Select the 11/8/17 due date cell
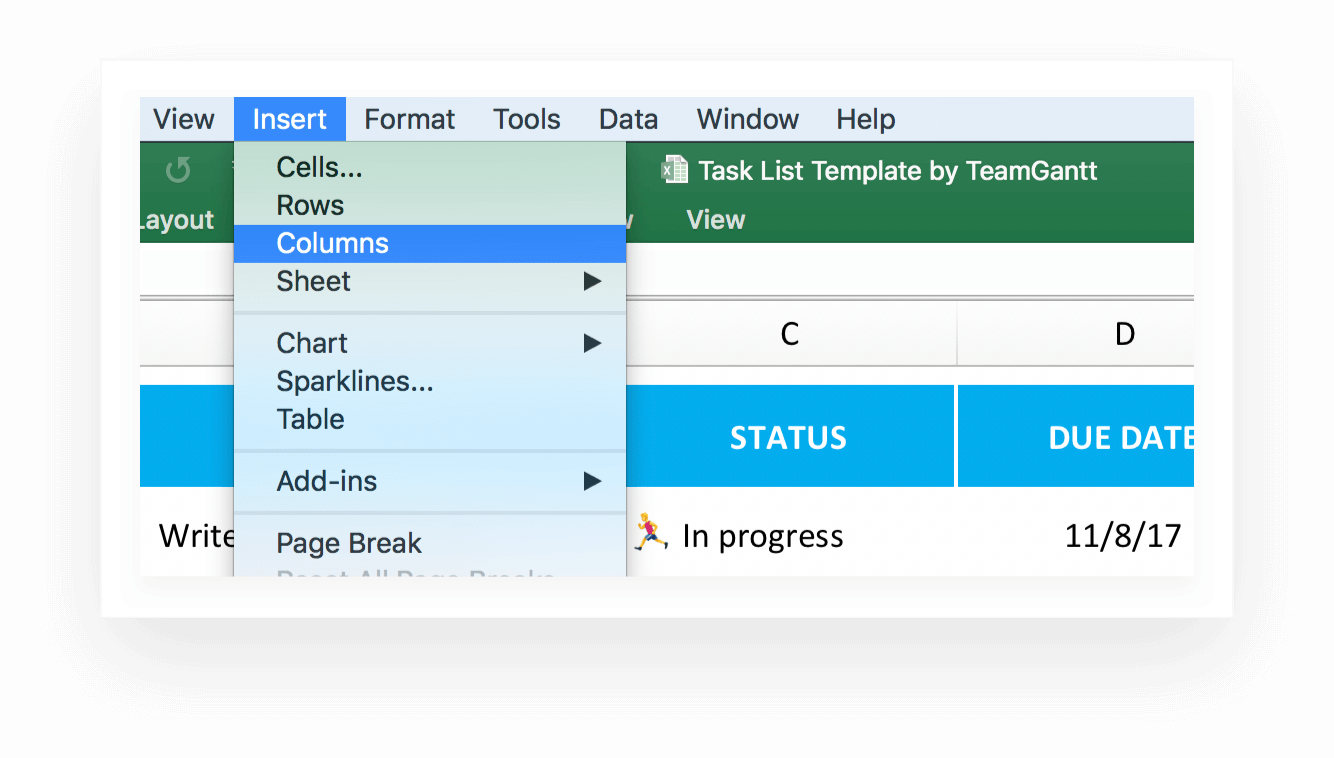 point(1122,536)
